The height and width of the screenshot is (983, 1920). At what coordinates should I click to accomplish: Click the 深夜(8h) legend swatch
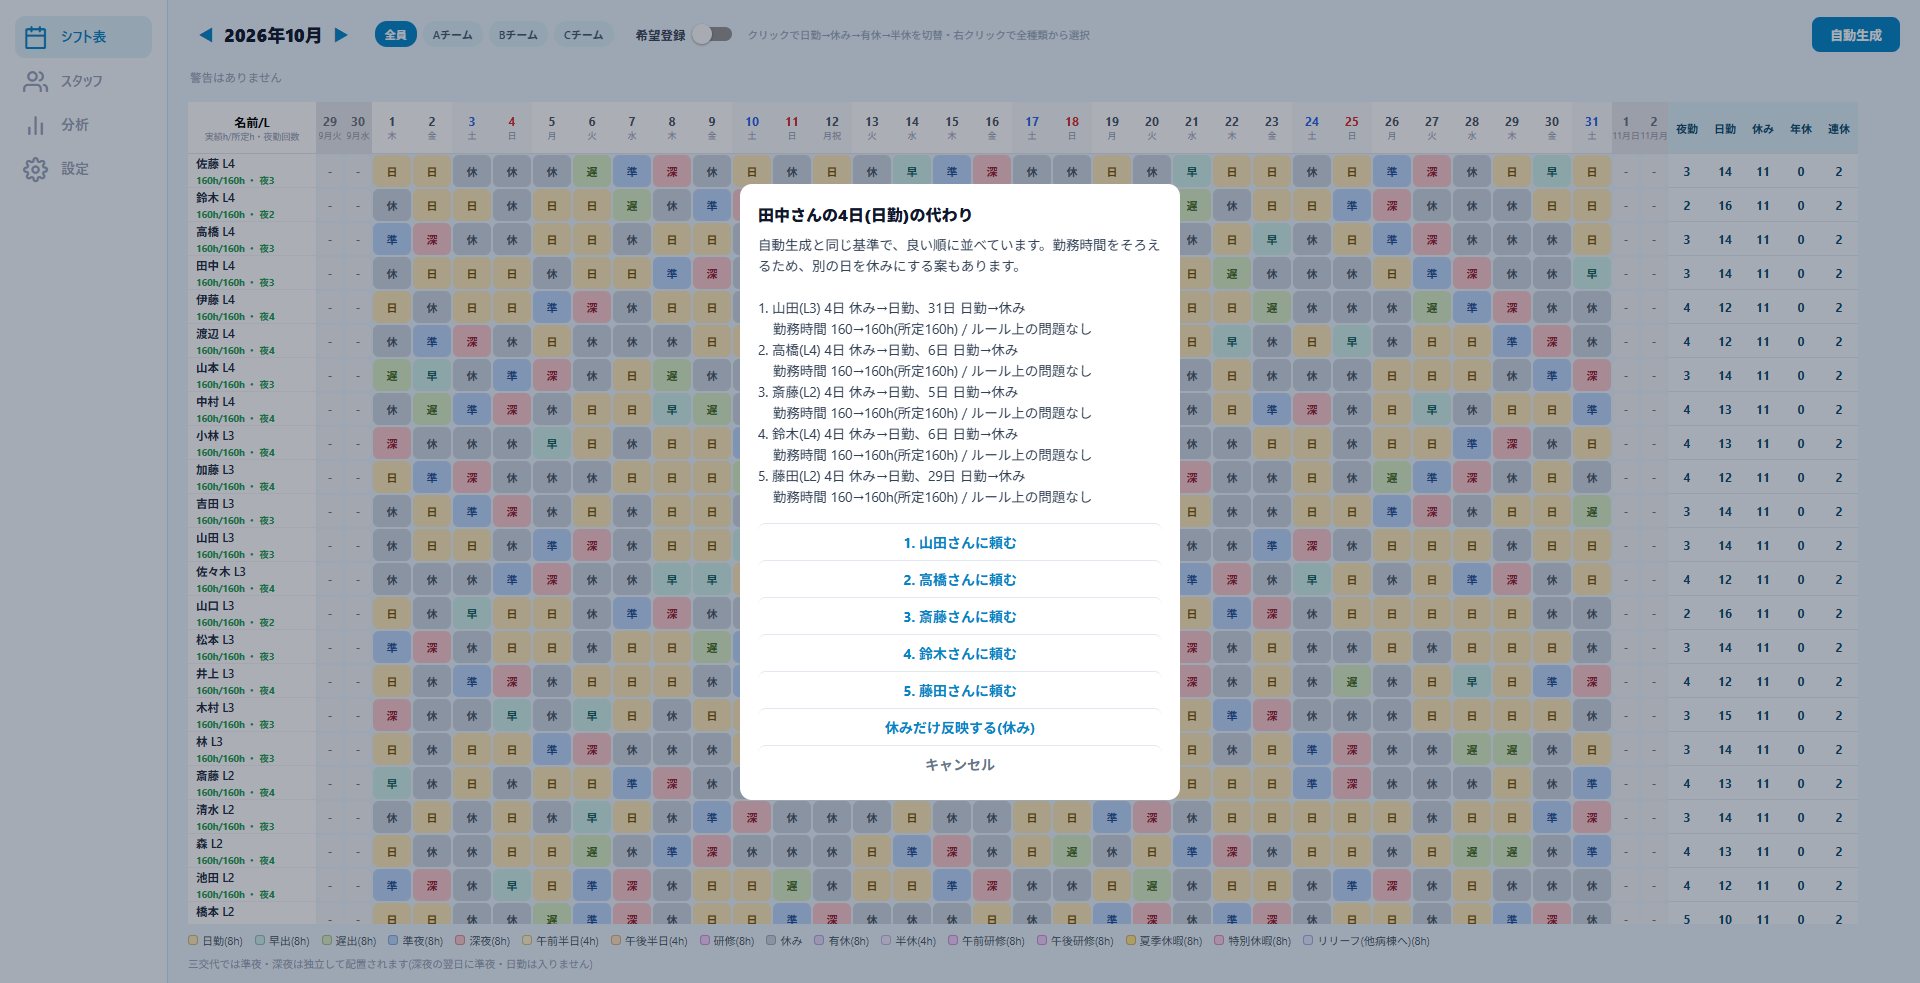click(x=460, y=941)
